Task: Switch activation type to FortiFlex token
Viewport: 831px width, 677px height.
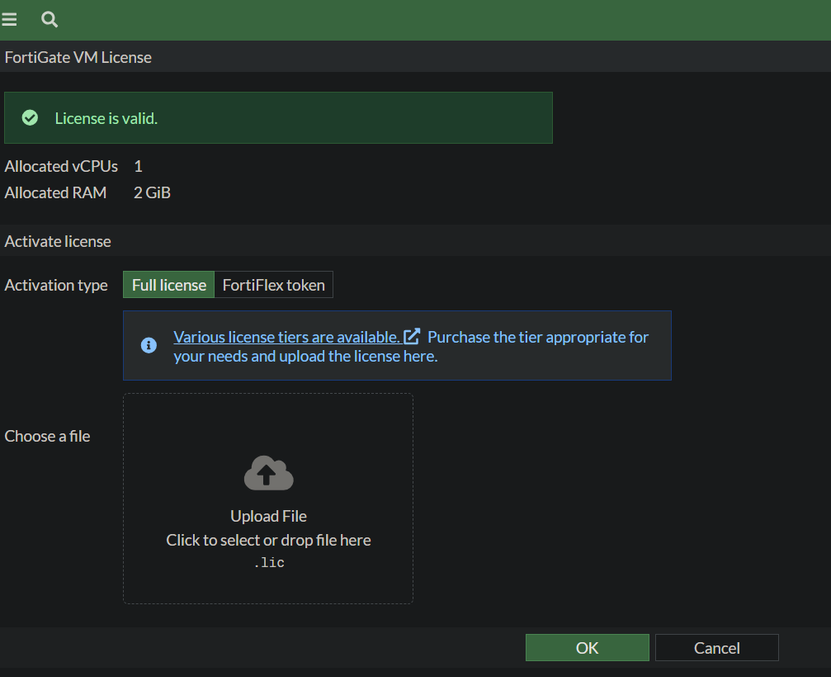Action: click(273, 285)
